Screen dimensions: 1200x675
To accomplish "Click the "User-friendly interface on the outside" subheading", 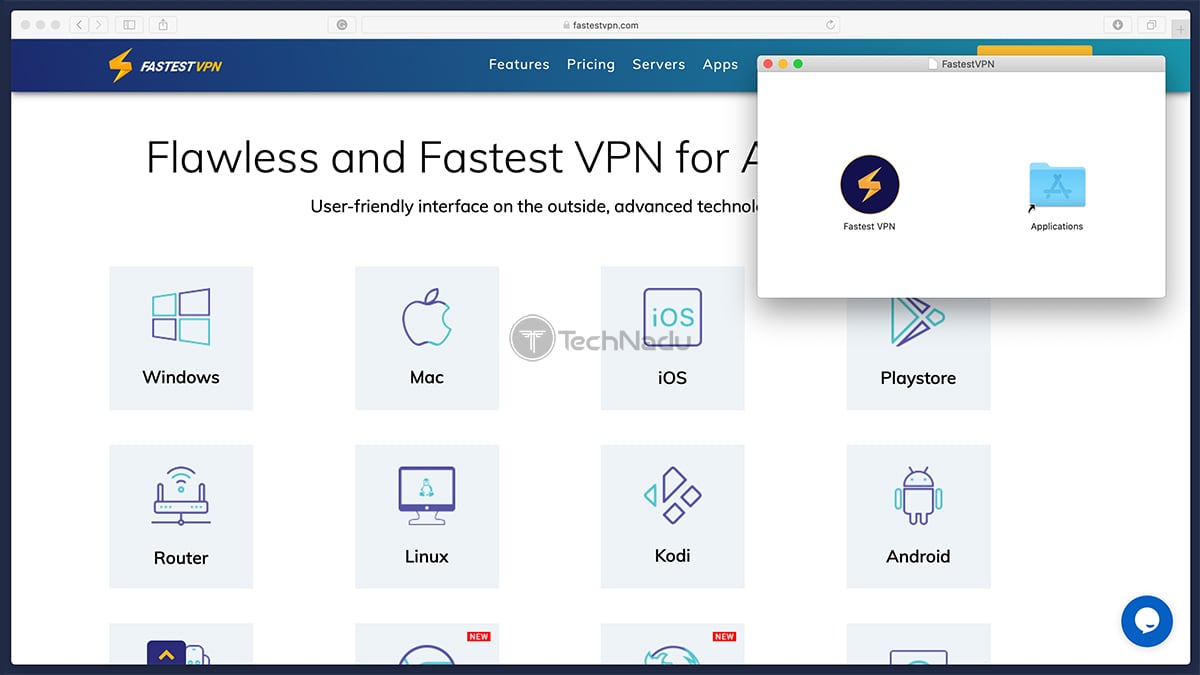I will click(x=534, y=207).
